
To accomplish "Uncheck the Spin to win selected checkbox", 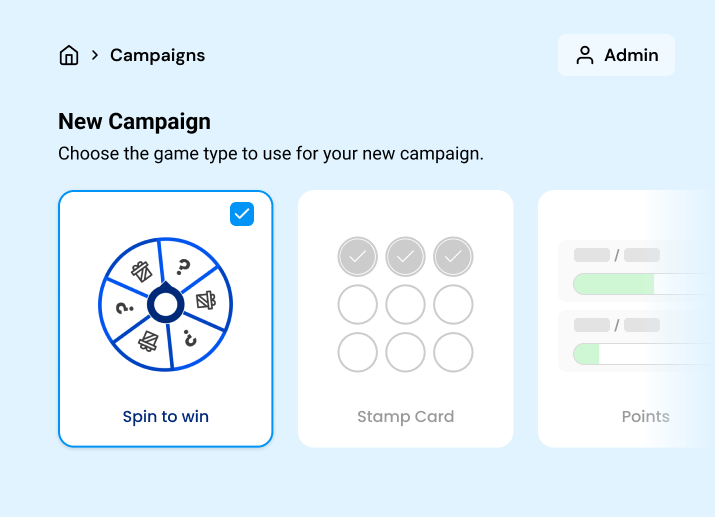I will [242, 214].
